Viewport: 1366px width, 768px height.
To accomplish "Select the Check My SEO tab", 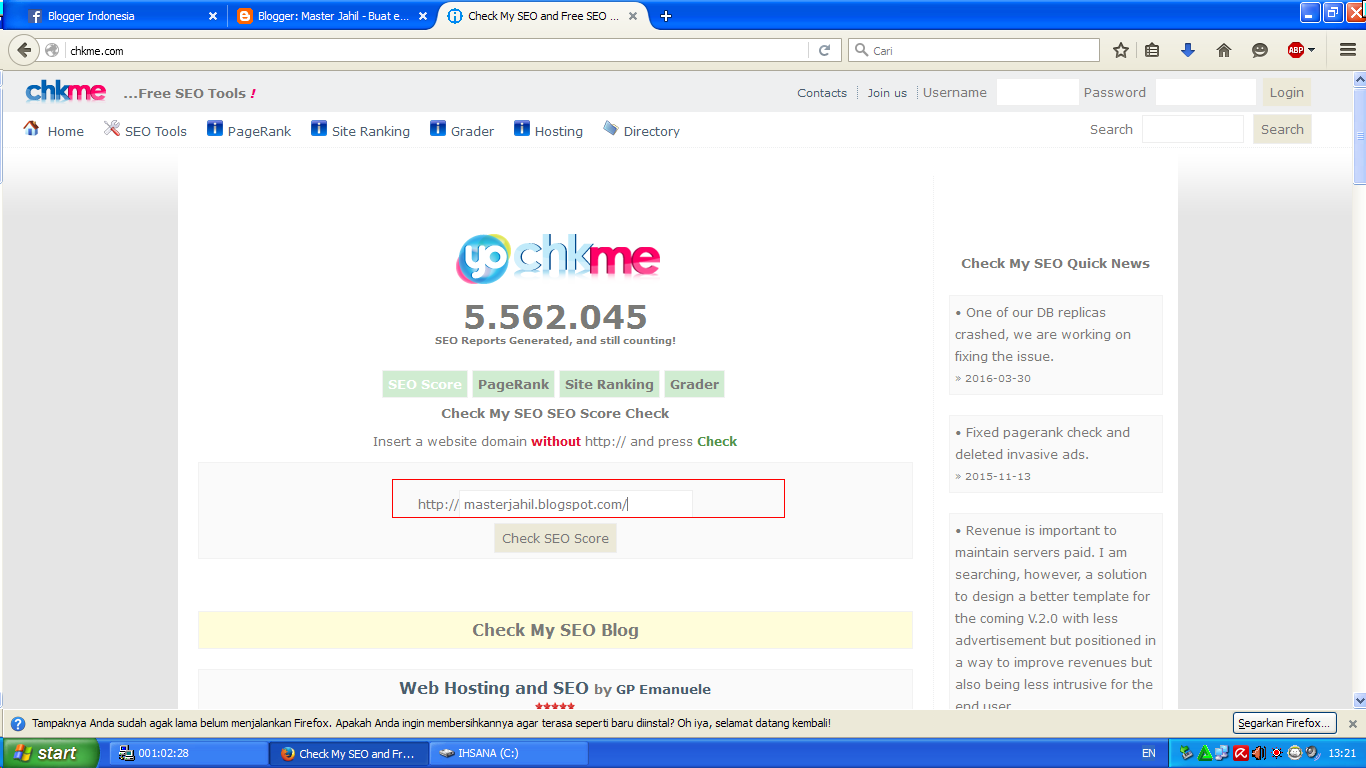I will pyautogui.click(x=543, y=16).
